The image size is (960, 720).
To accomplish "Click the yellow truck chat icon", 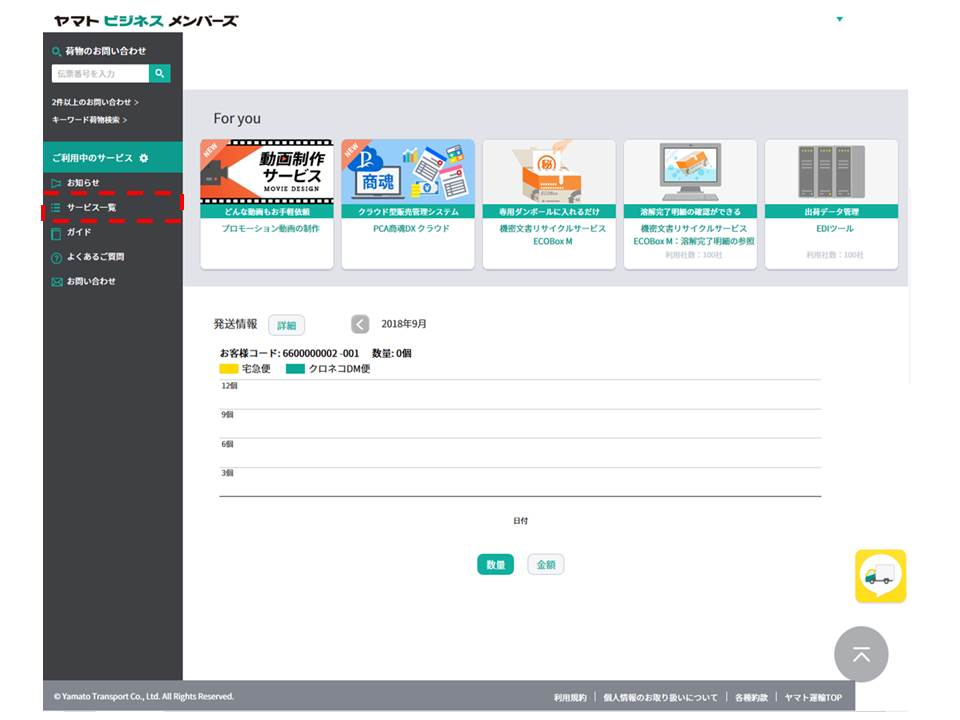I will click(x=880, y=576).
